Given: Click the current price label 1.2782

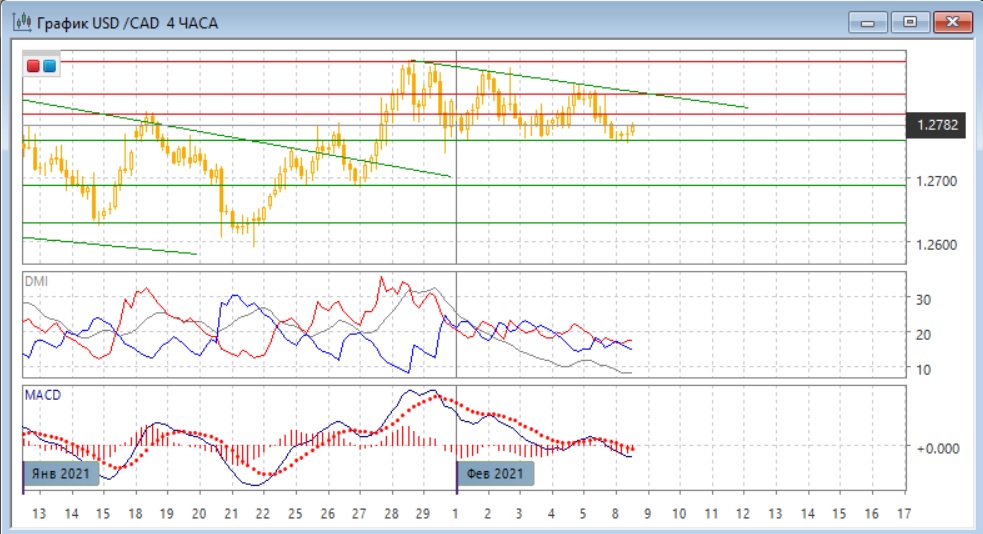Looking at the screenshot, I should pos(936,125).
